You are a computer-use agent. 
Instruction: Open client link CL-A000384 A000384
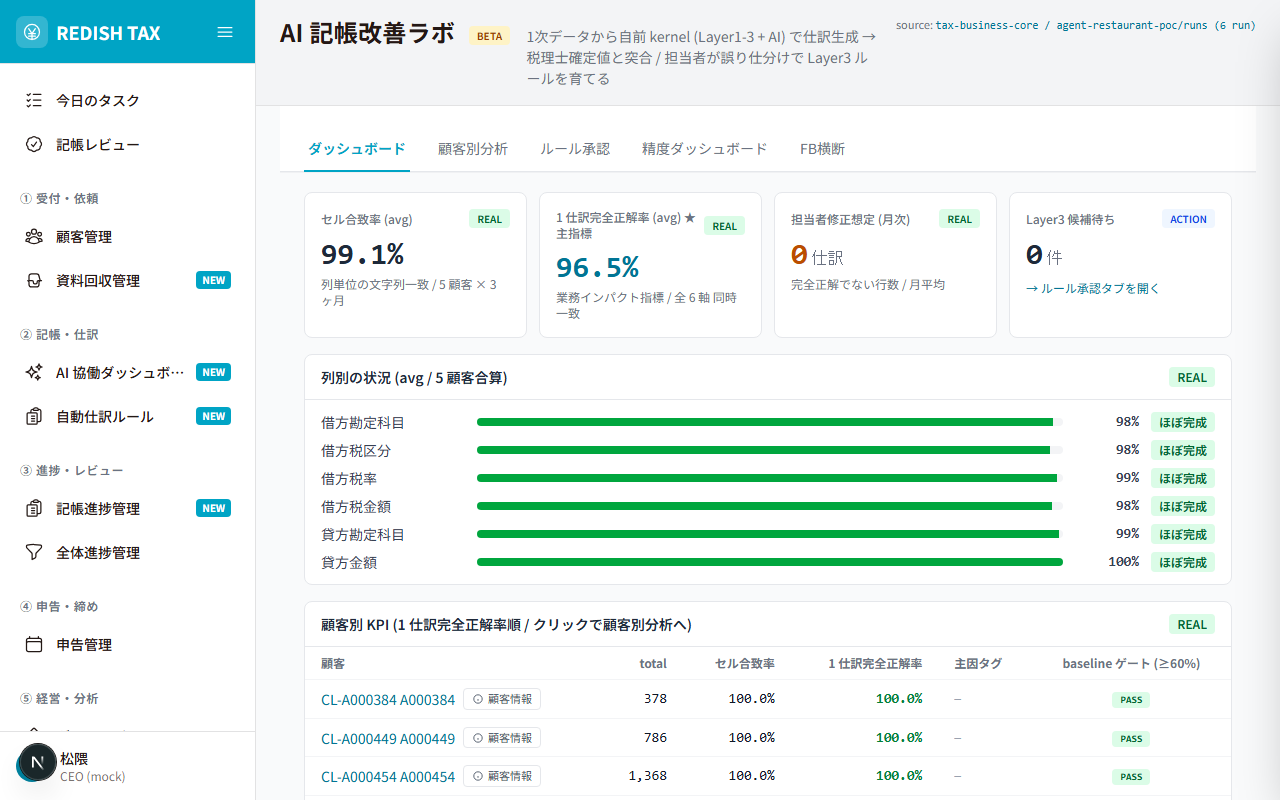(388, 700)
